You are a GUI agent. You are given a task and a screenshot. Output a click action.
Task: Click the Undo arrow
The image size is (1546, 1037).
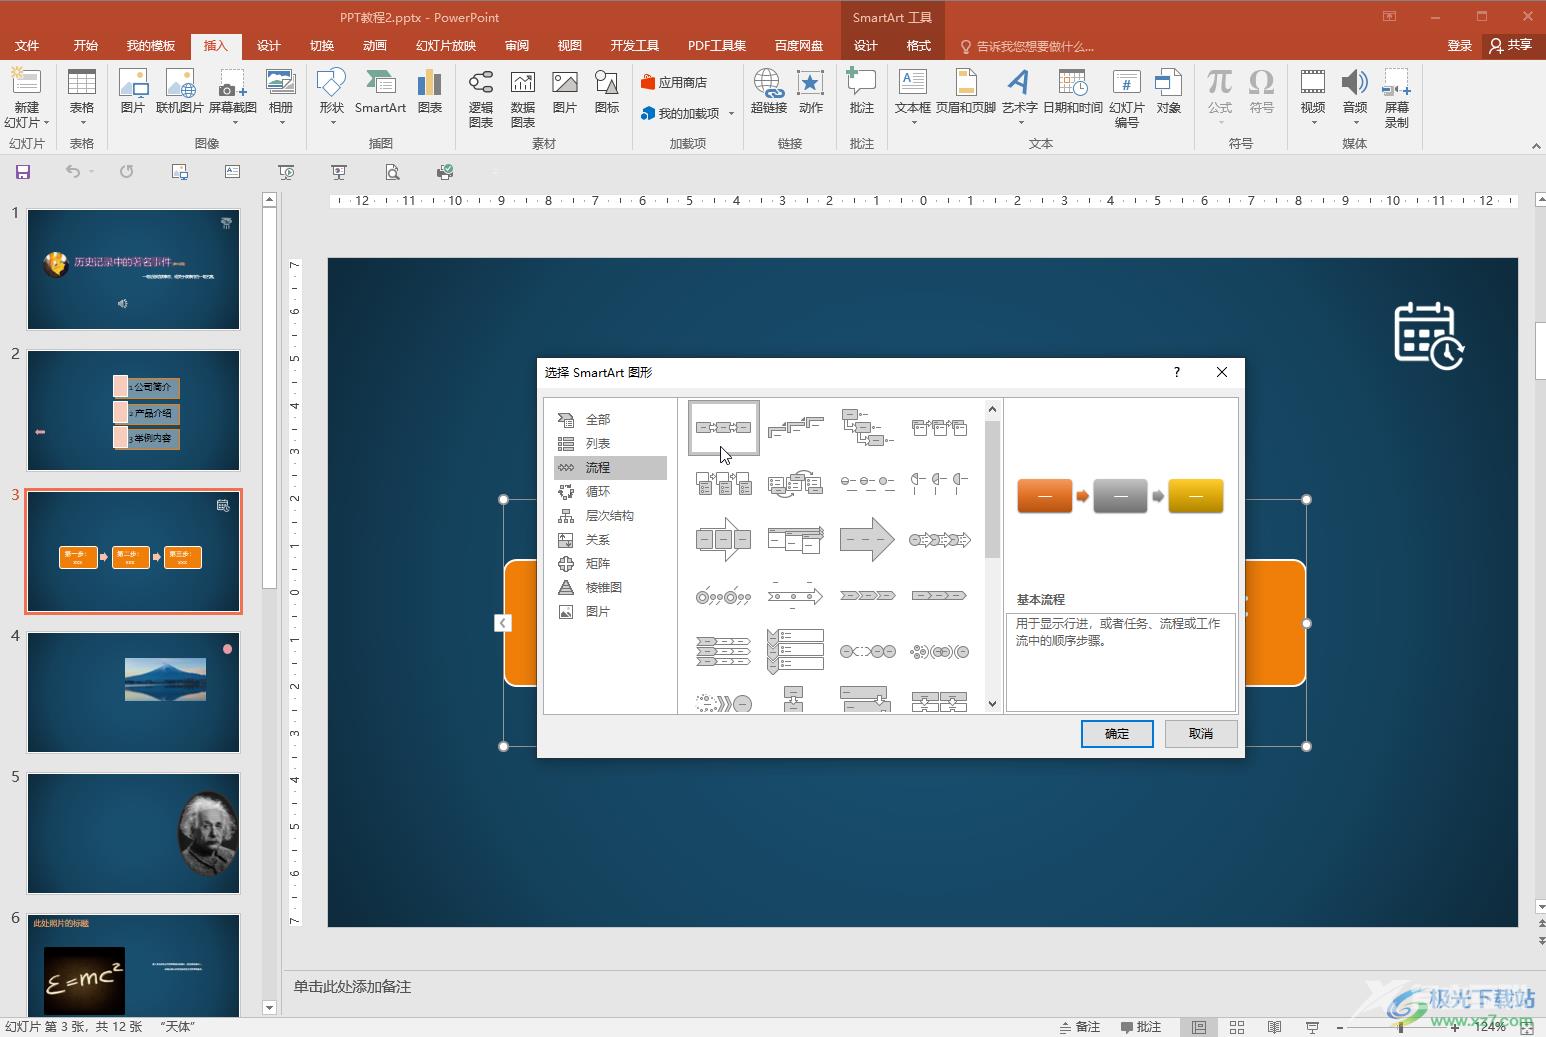click(x=72, y=172)
